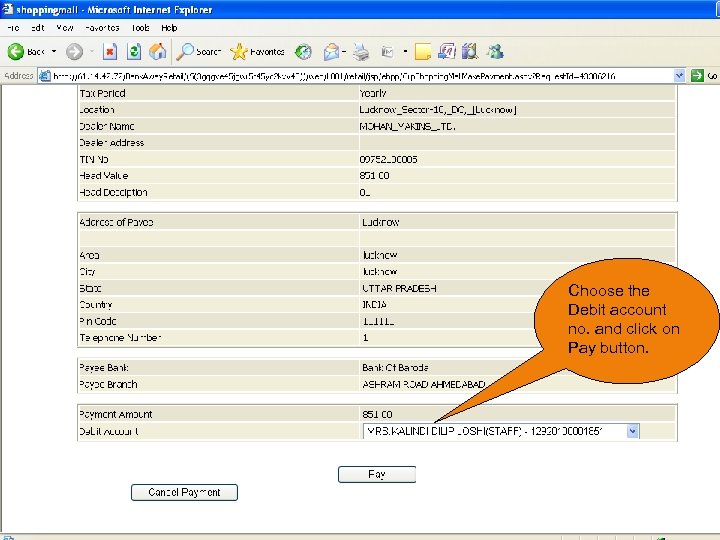Select the Debit Account combo box value

coord(501,431)
